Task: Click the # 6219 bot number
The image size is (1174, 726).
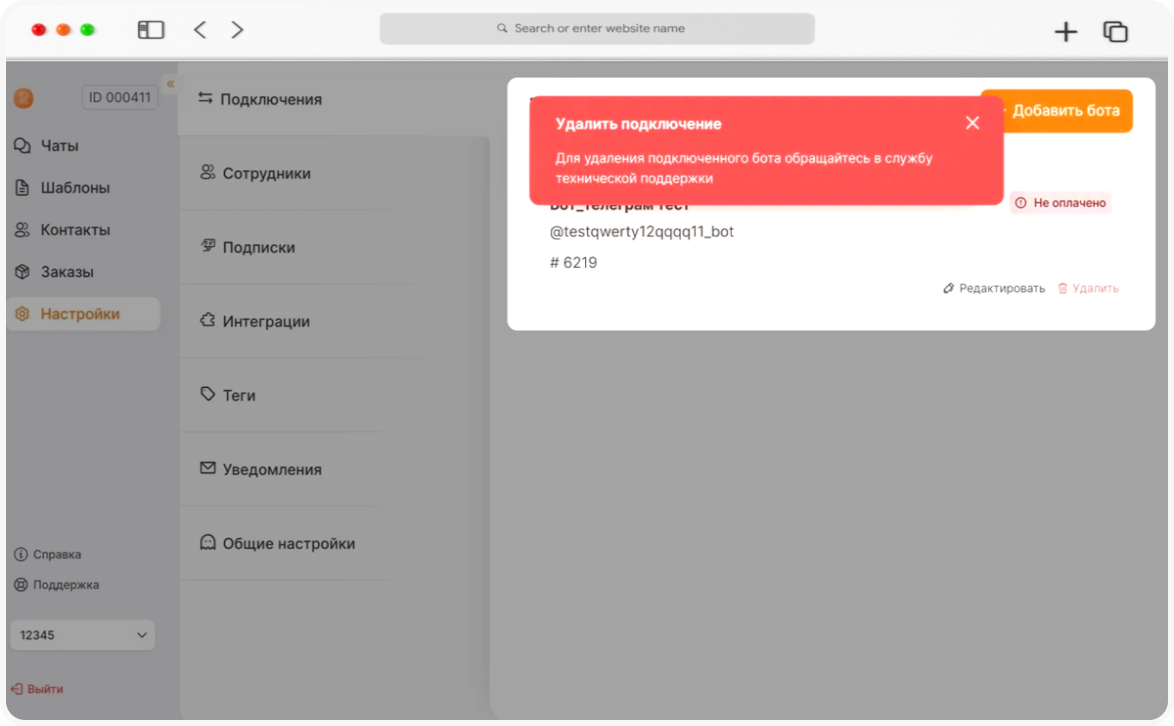Action: tap(574, 263)
